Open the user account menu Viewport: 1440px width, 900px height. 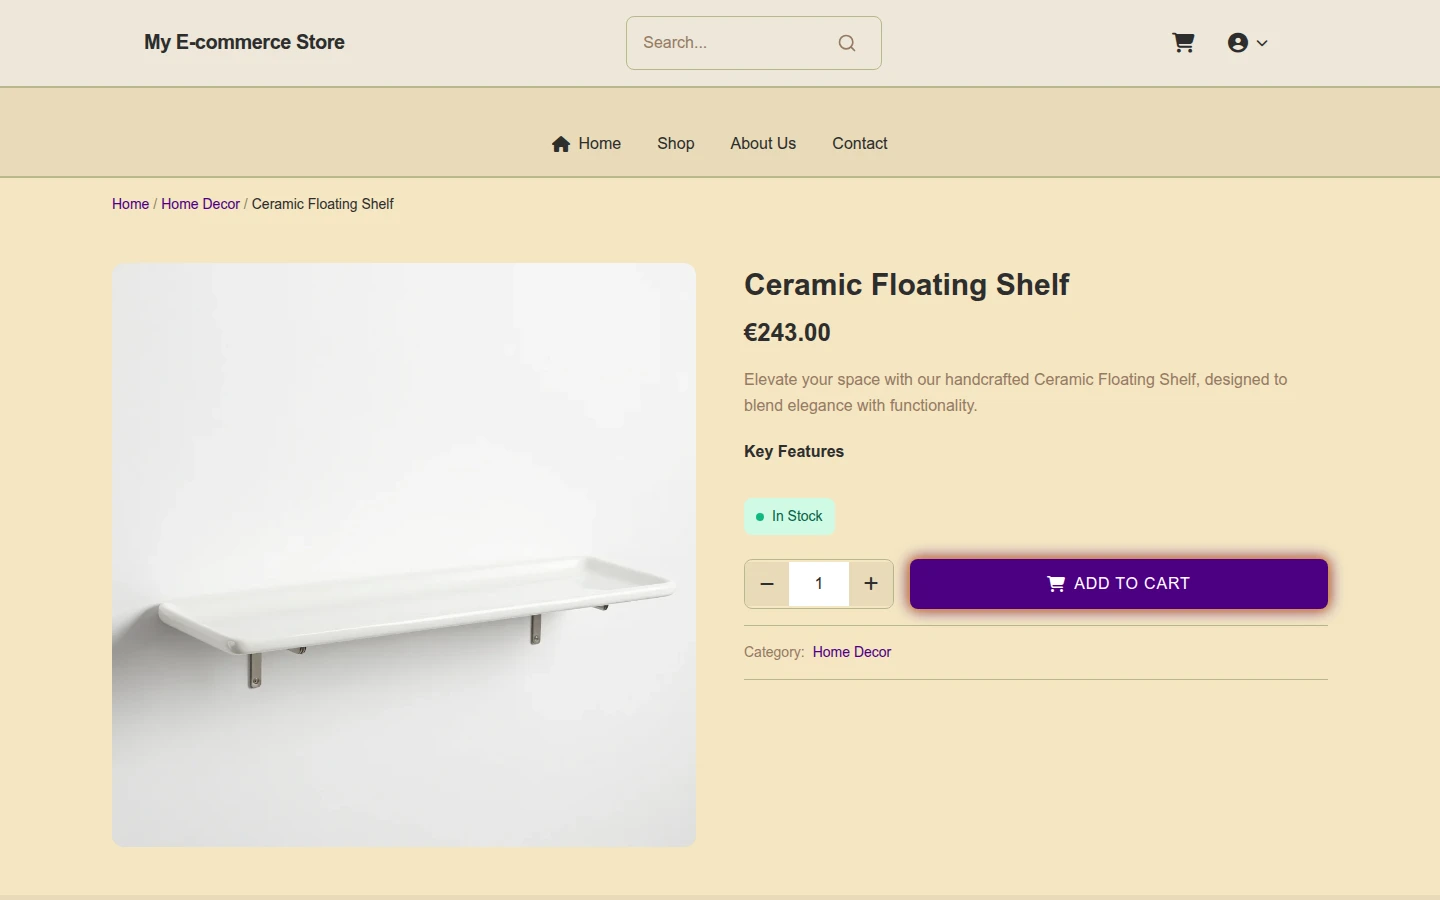point(1247,43)
